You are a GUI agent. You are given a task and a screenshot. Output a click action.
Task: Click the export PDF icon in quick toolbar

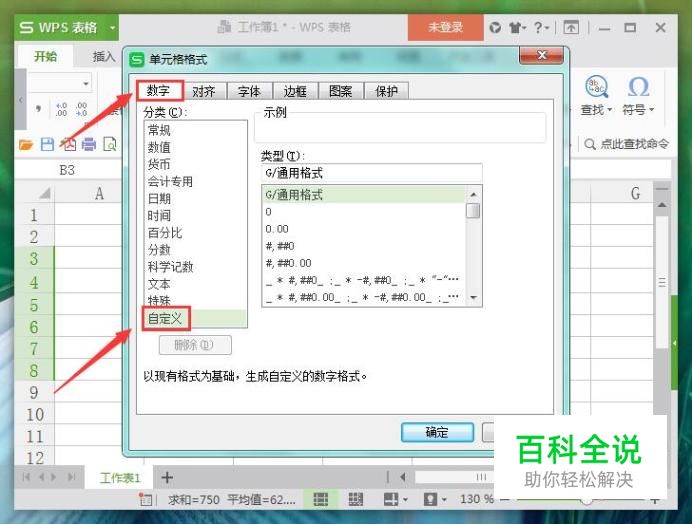click(x=68, y=144)
